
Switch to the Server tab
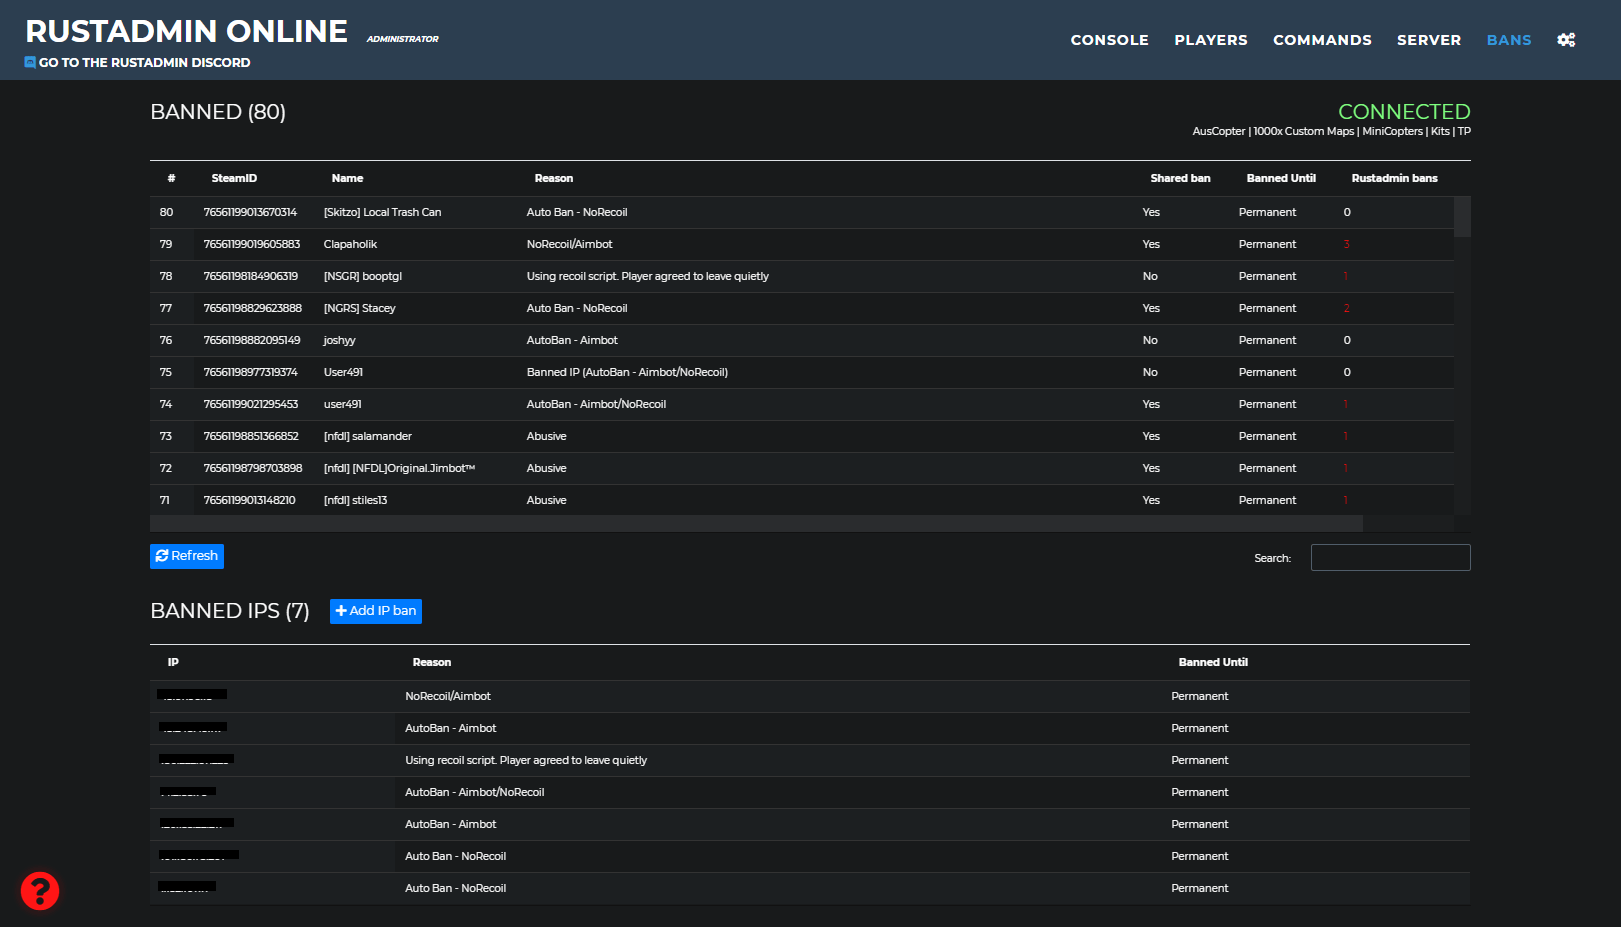1429,40
